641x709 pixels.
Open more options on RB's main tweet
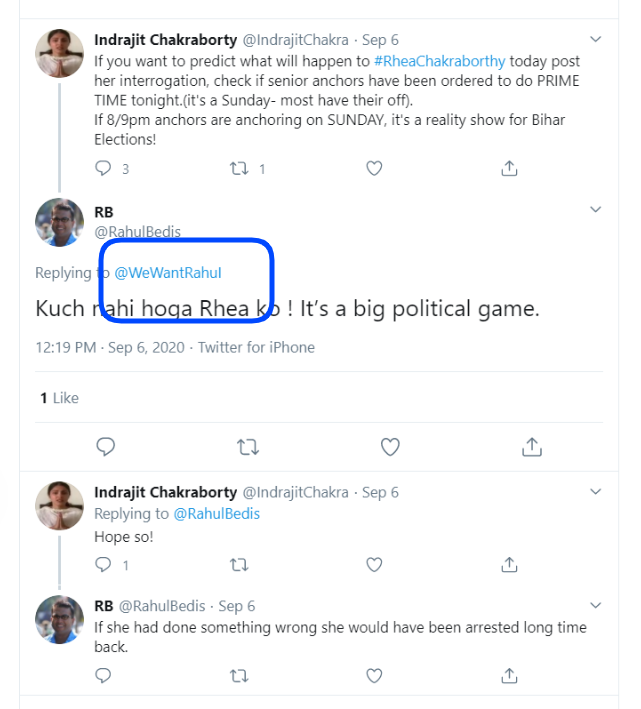pyautogui.click(x=596, y=210)
